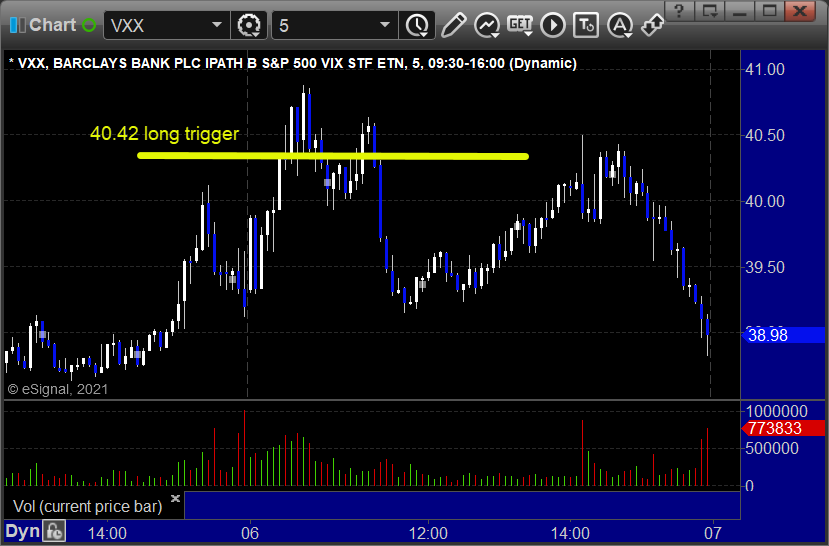Click the 41.00 price axis label
This screenshot has height=546, width=829.
764,69
